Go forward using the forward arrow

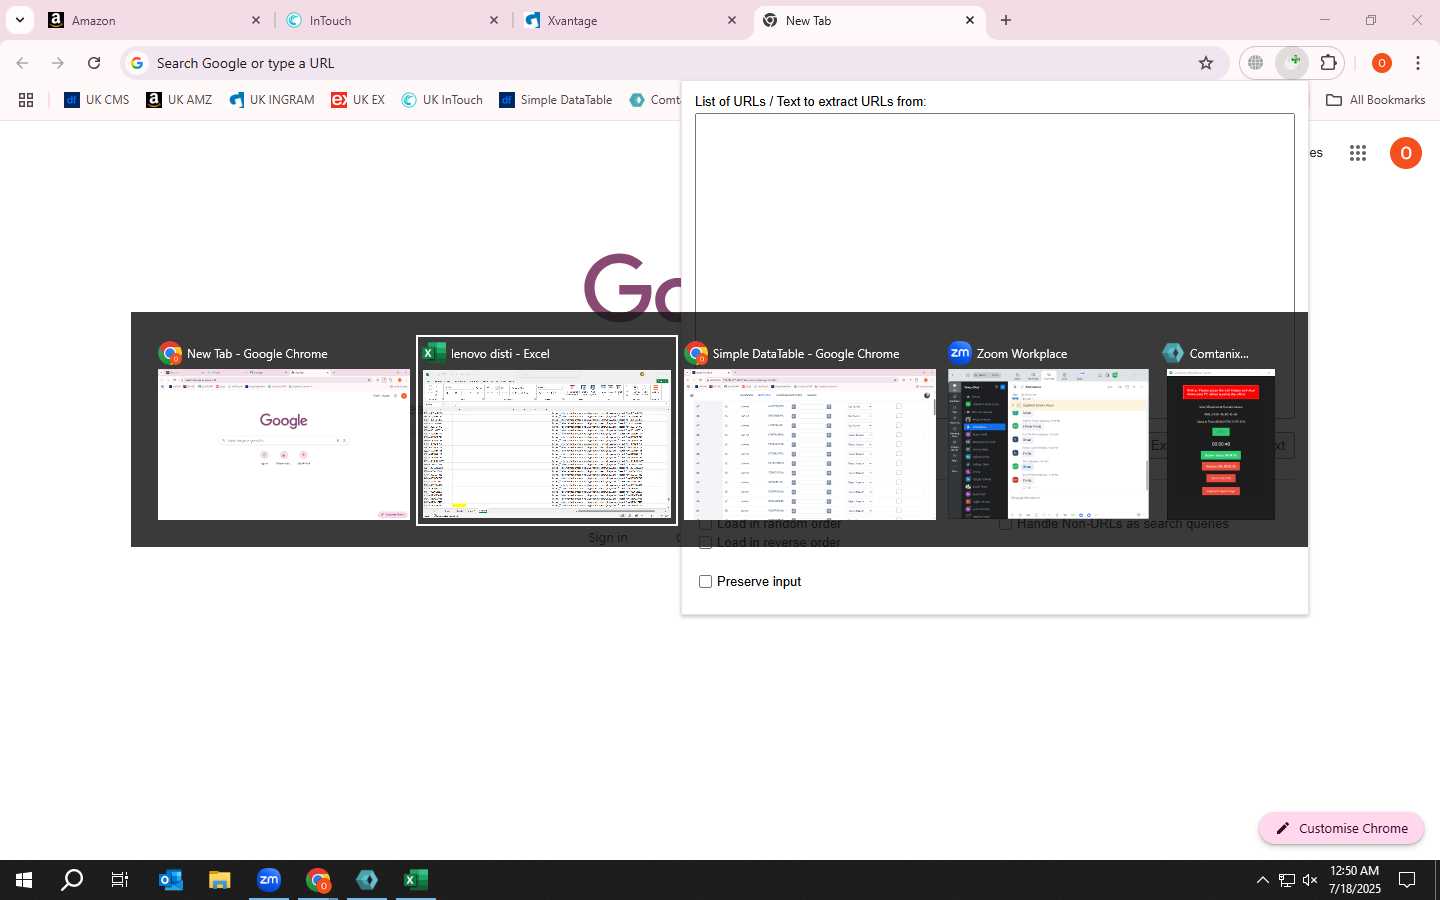(x=58, y=63)
